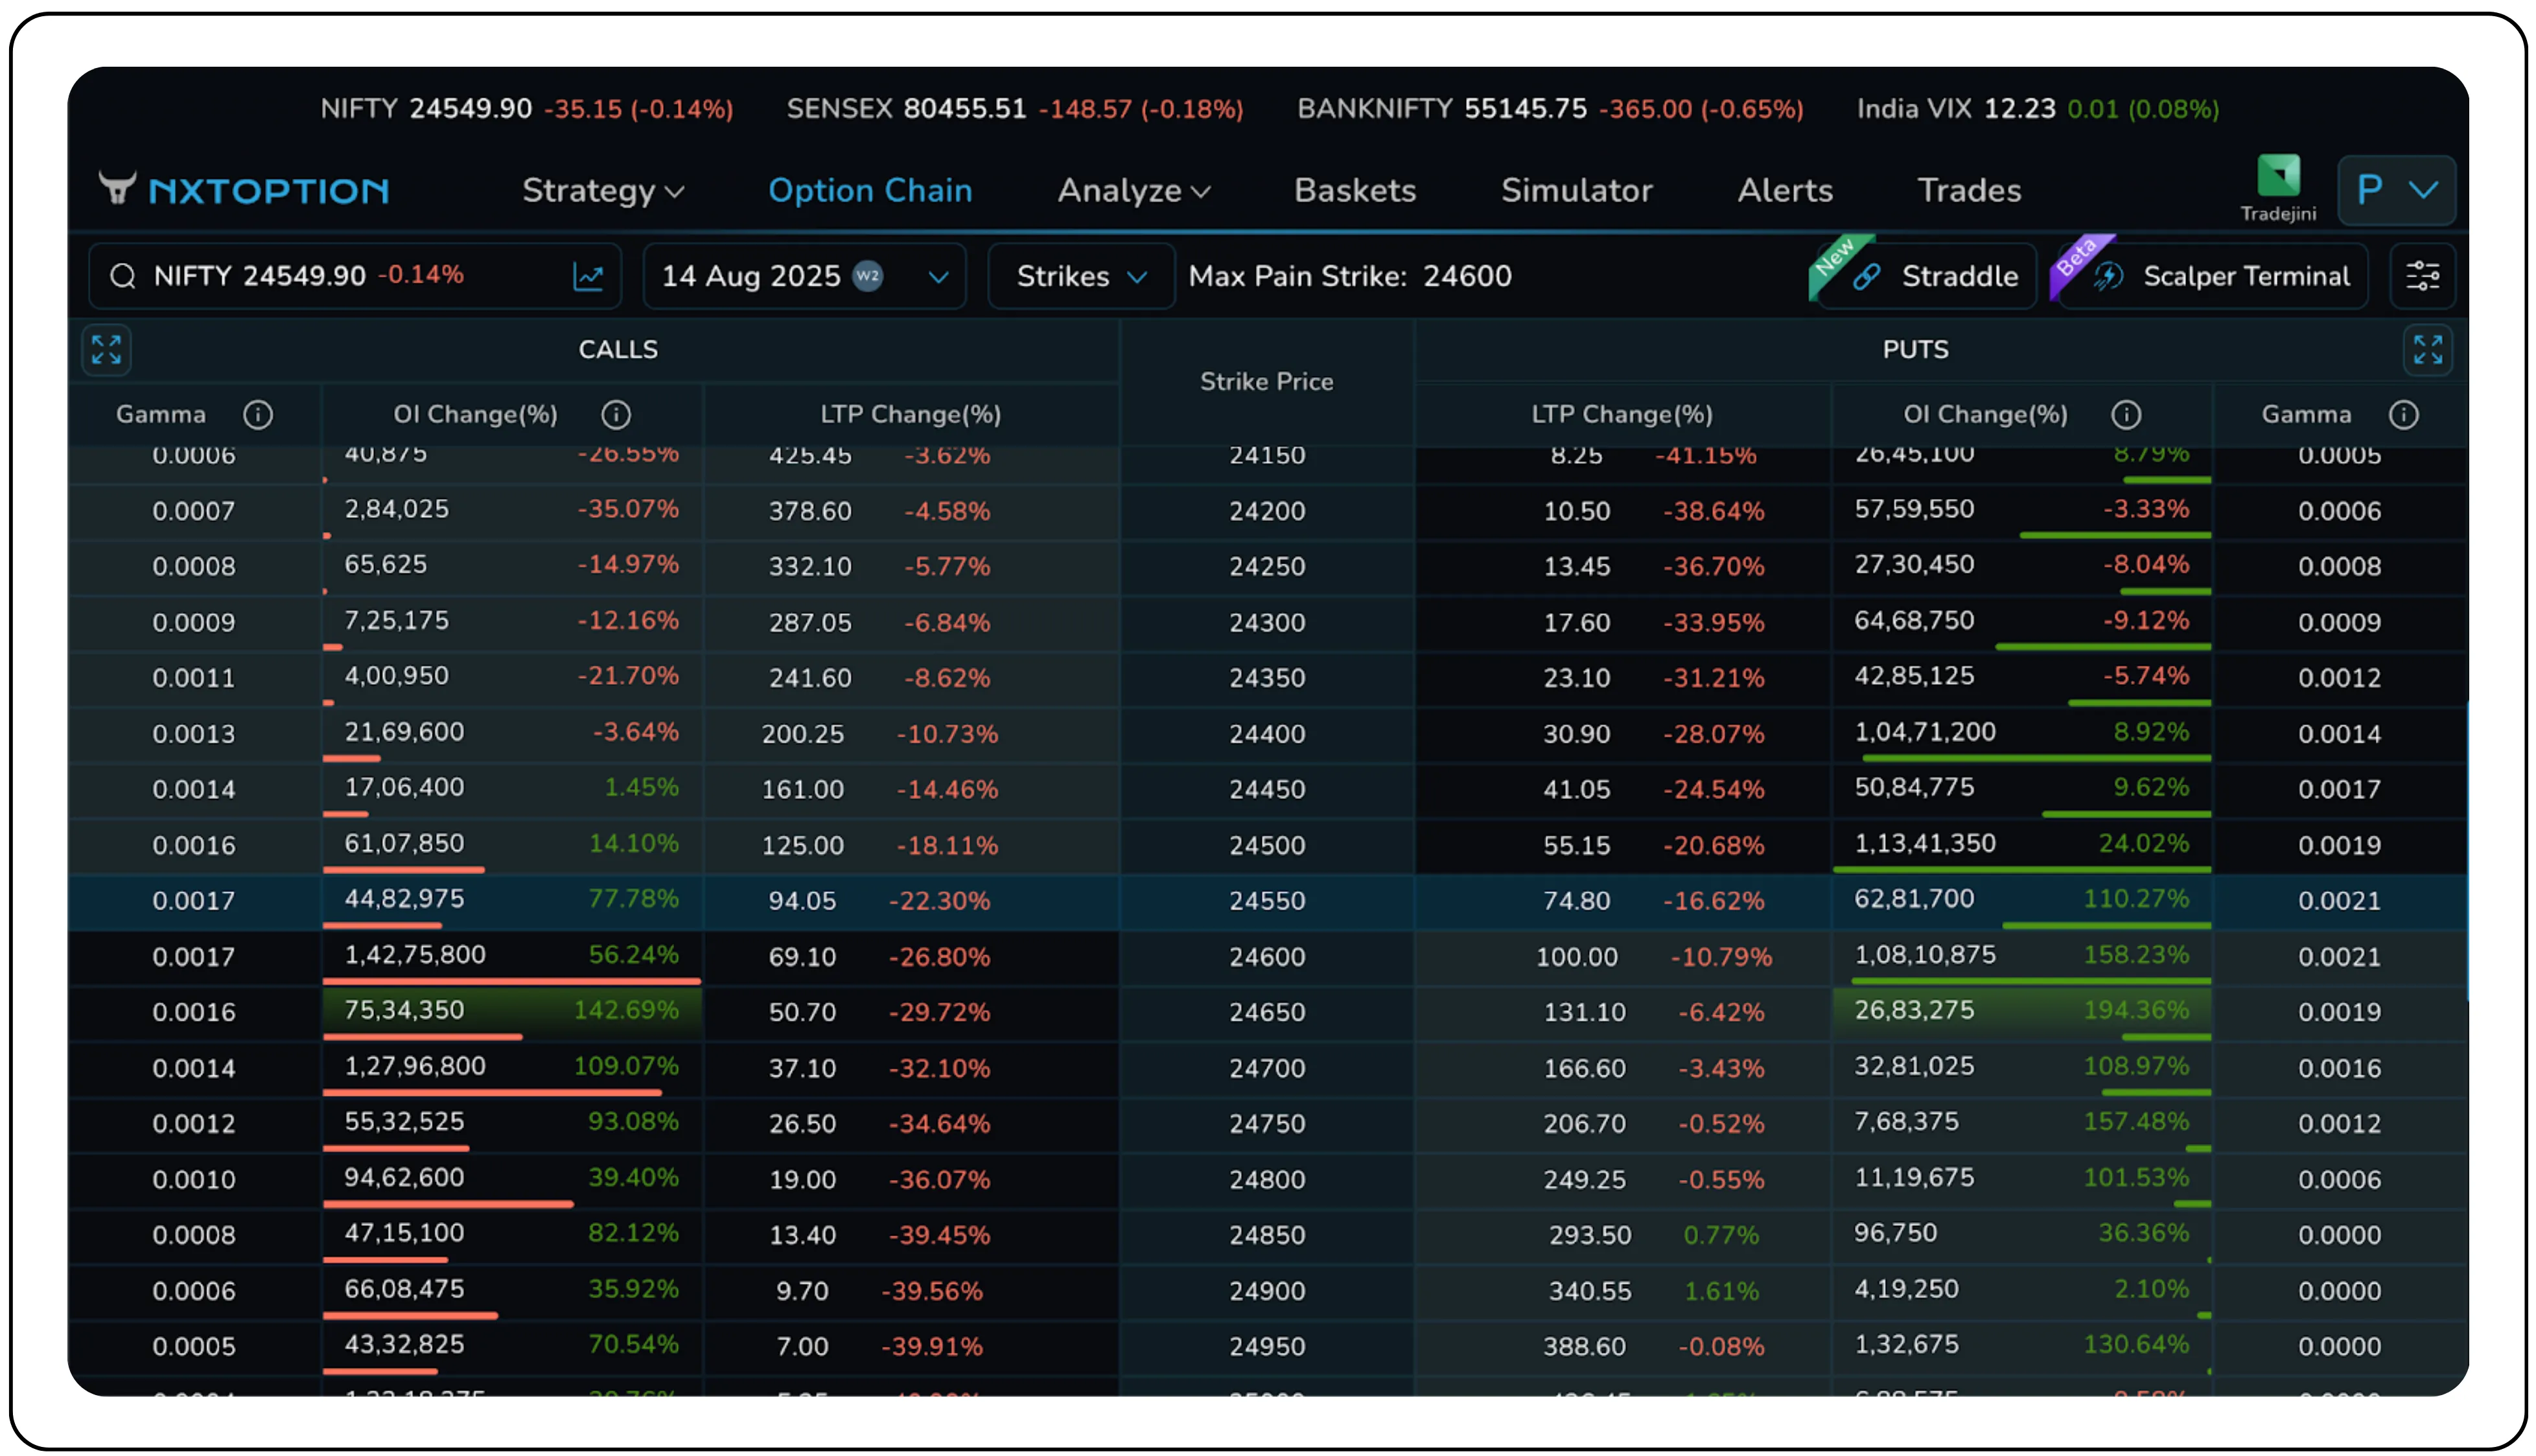2536x1456 pixels.
Task: Click the info icon beside PUTS OI Change header
Action: tap(2126, 414)
